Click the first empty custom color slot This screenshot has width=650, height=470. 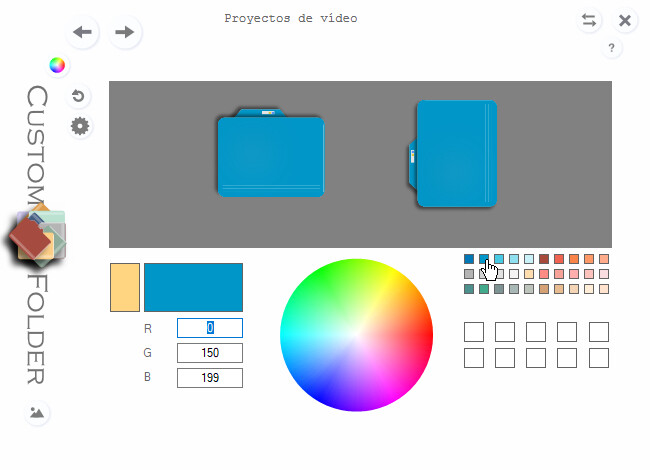tap(474, 331)
